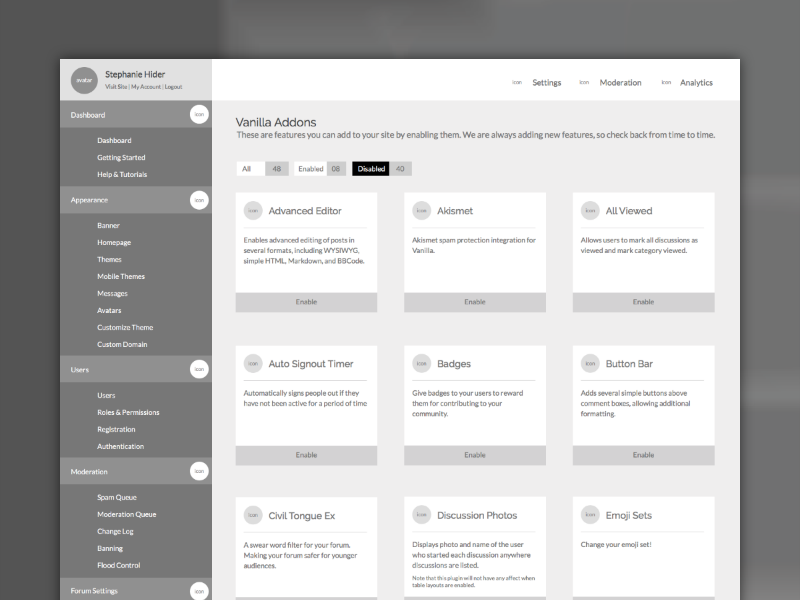Select Mobile Themes in the sidebar
Screen dimensions: 800x600
pos(121,276)
